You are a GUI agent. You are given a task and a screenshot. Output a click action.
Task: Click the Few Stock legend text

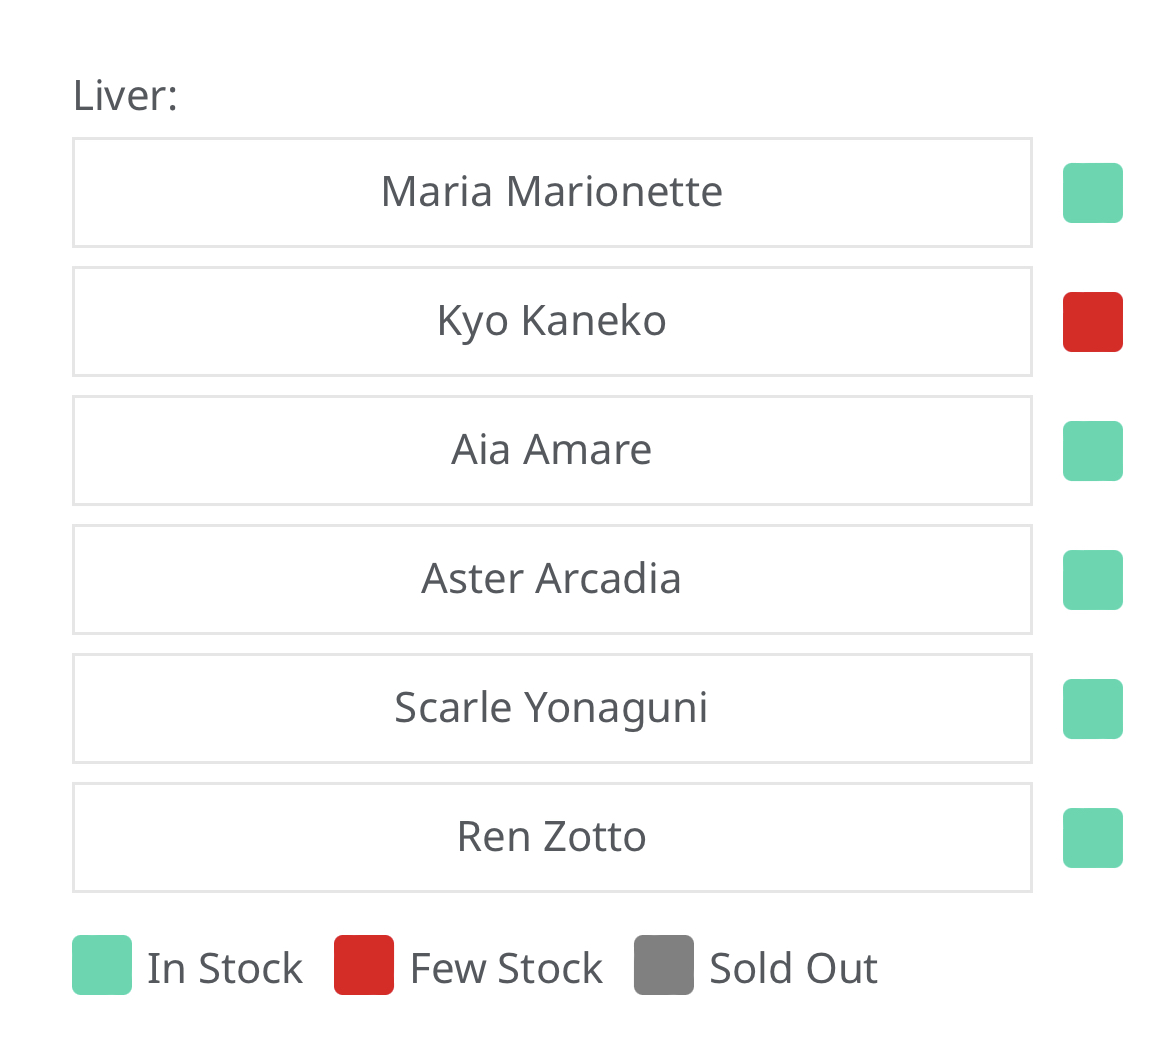coord(507,968)
